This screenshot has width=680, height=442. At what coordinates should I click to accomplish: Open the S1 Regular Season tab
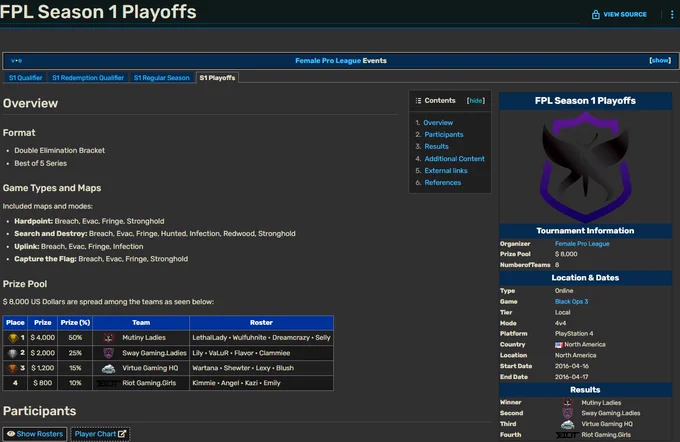162,78
